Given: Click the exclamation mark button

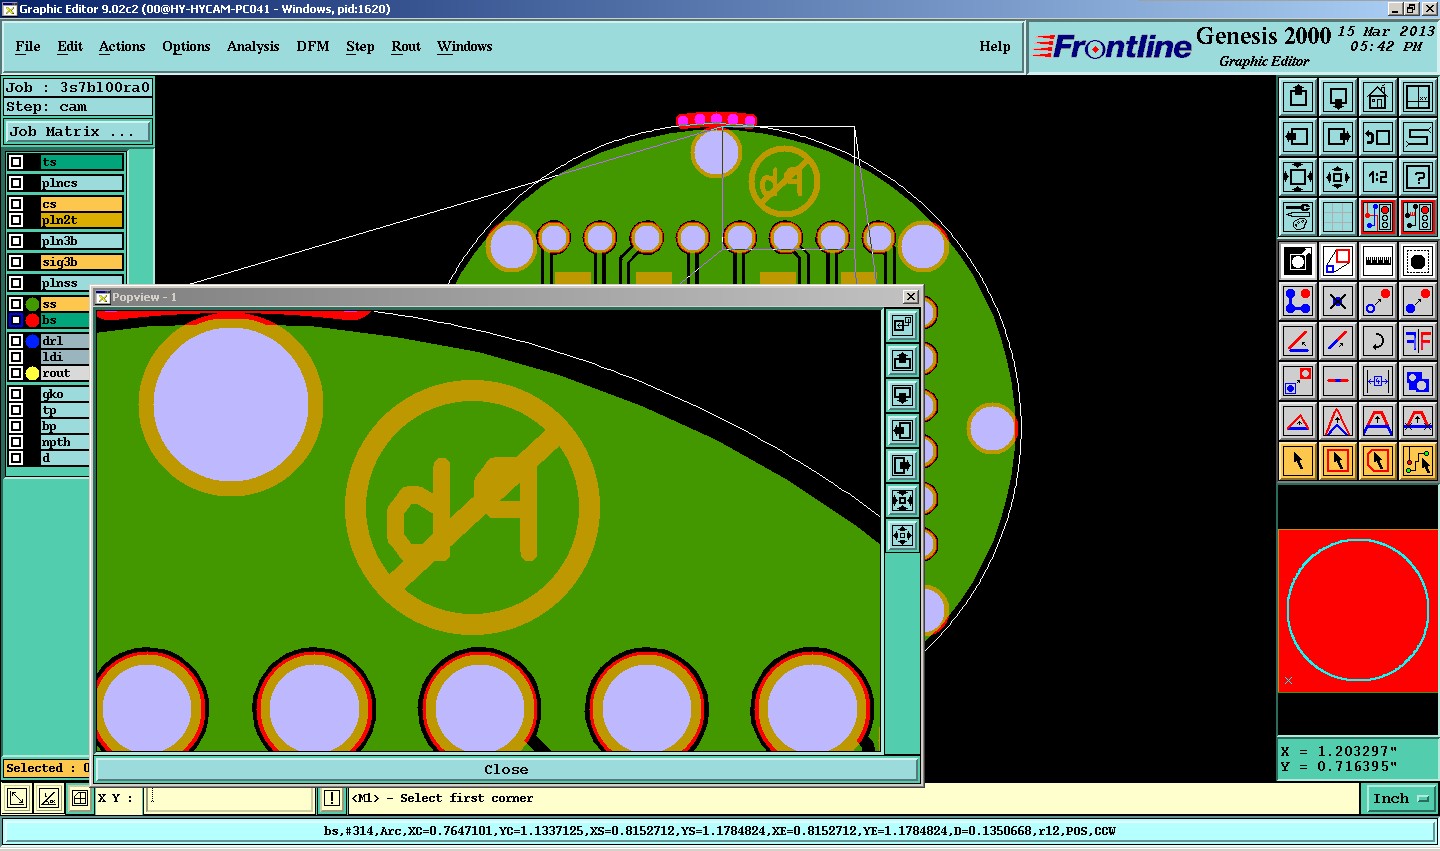Looking at the screenshot, I should [332, 798].
